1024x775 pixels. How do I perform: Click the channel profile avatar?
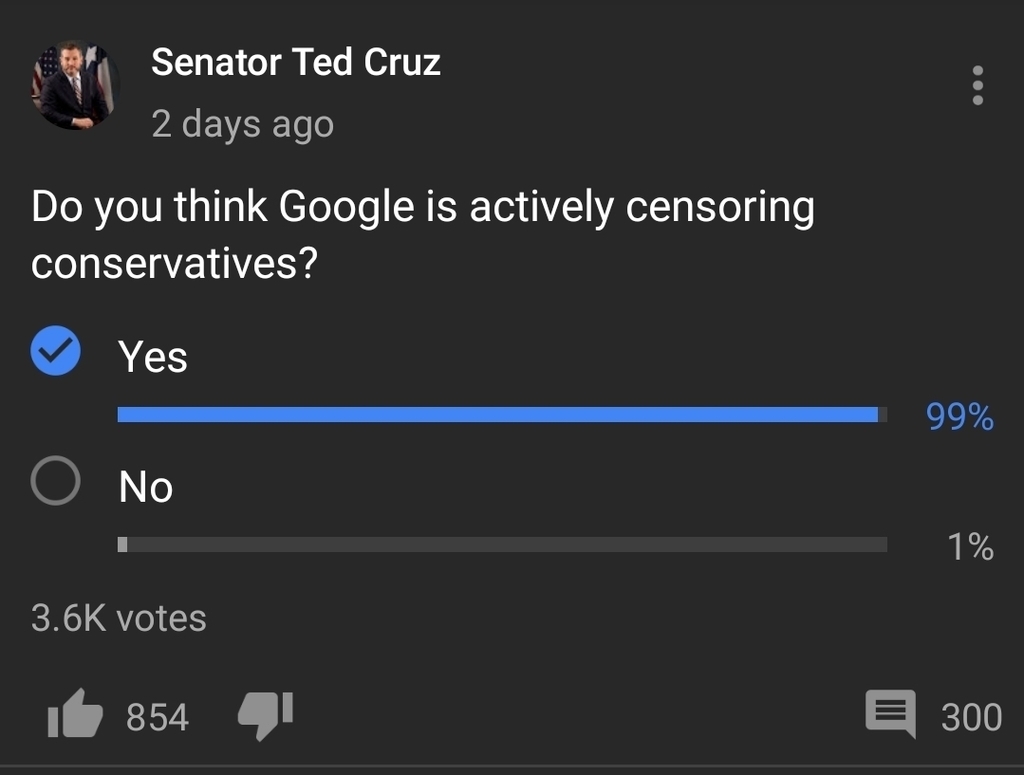[75, 85]
